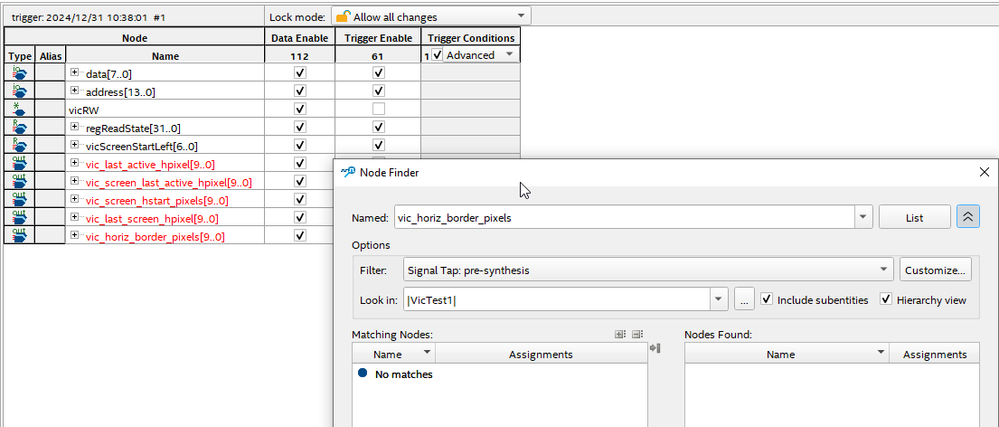Click the type icon for vic_last_active_hpixel
This screenshot has width=999, height=427.
[x=20, y=163]
